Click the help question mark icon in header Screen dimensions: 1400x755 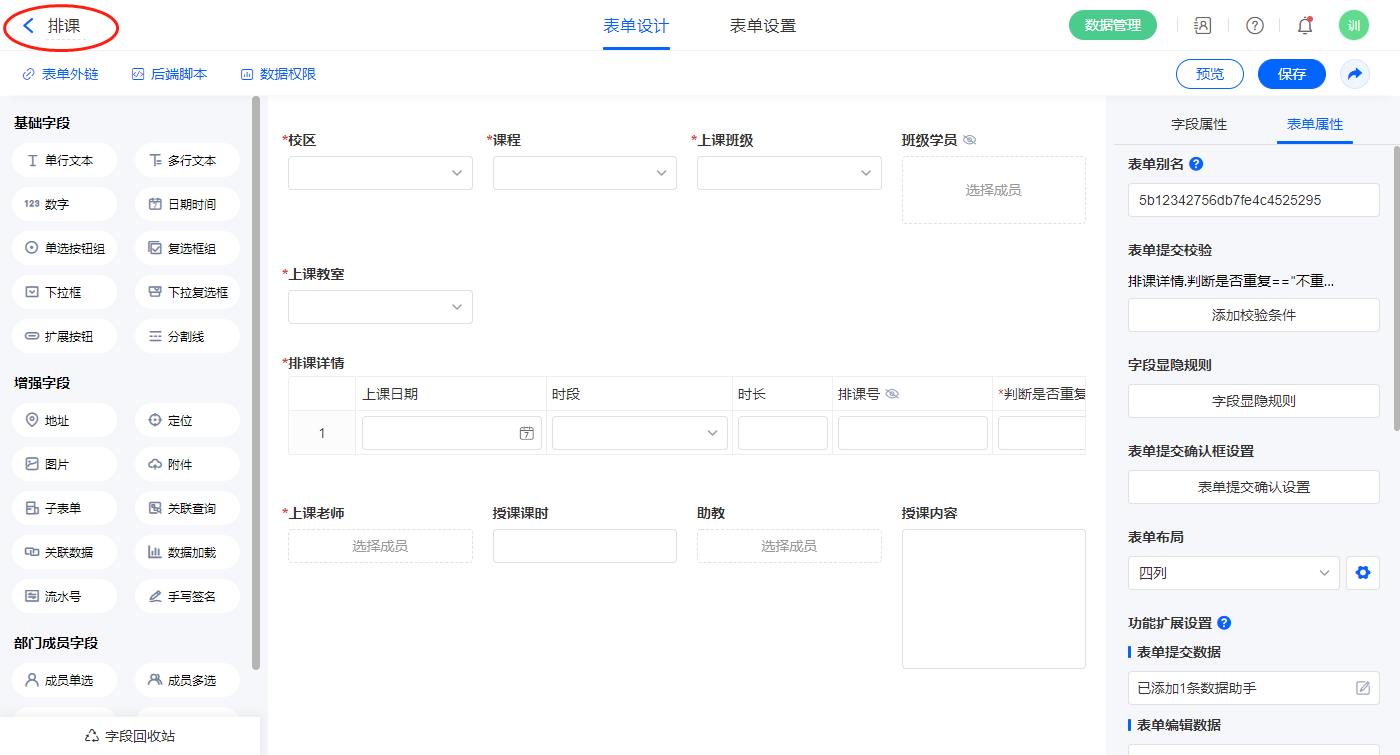[1254, 26]
